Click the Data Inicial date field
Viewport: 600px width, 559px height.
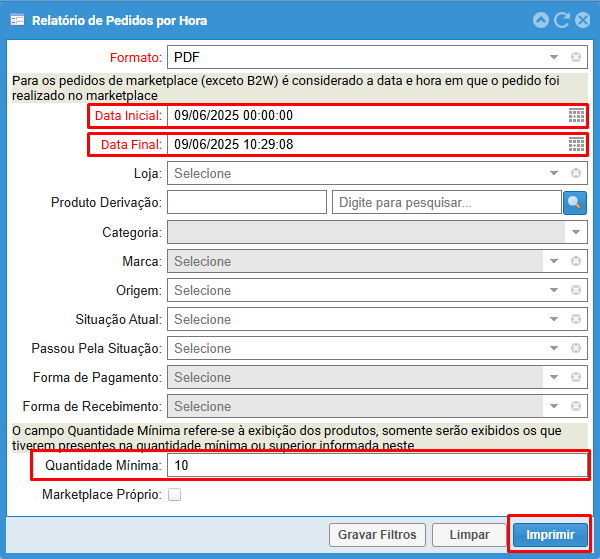367,116
